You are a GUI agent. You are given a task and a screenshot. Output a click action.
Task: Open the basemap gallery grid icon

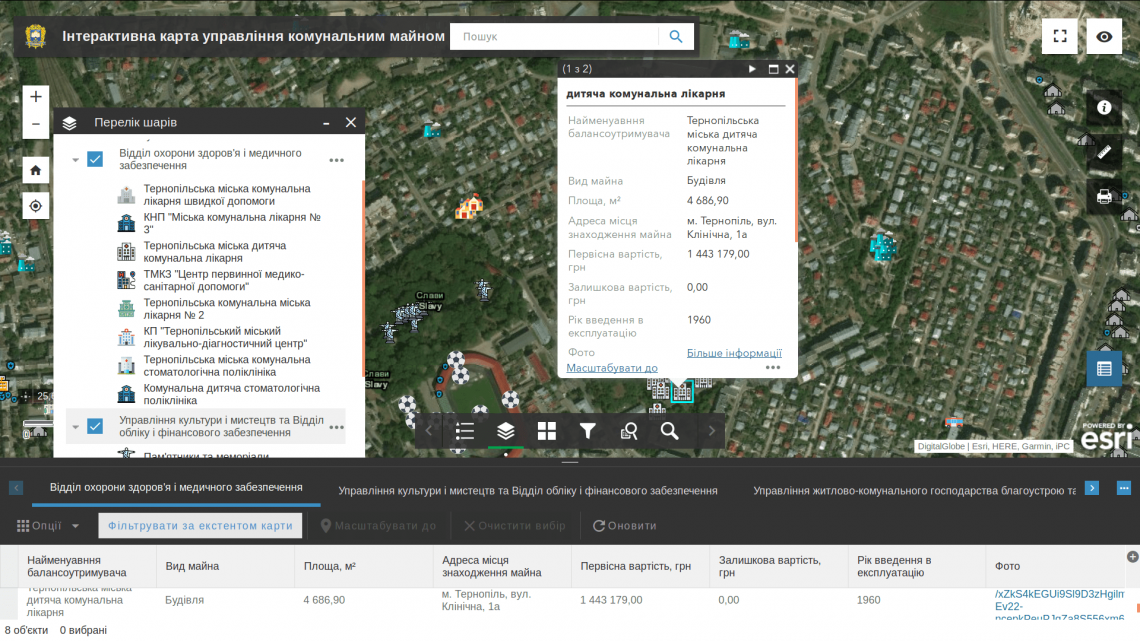[547, 431]
